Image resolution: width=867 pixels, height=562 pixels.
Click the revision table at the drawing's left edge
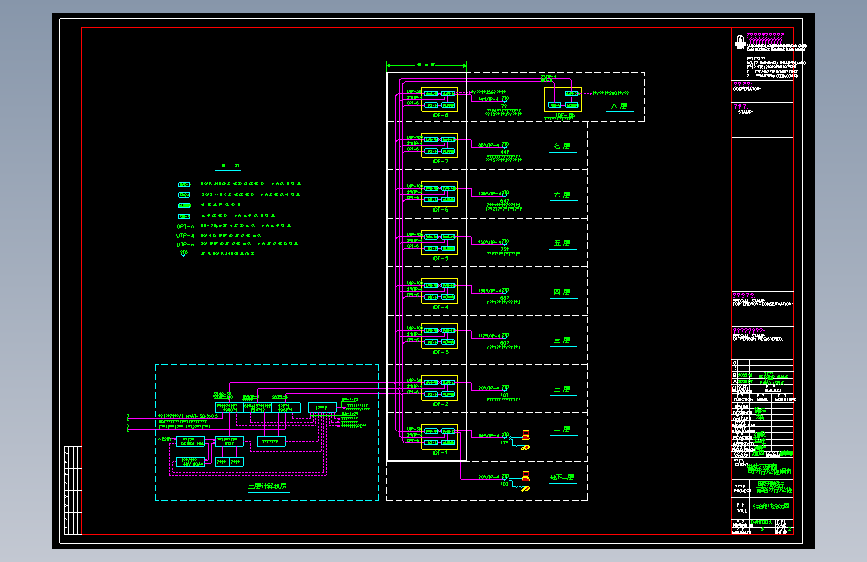click(x=72, y=491)
